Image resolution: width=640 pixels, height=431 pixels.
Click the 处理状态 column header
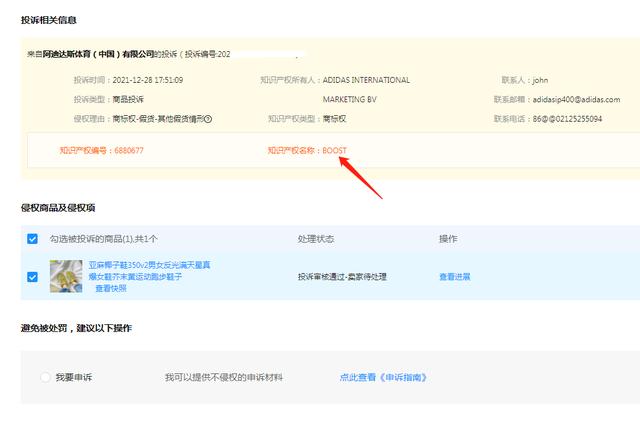click(316, 239)
